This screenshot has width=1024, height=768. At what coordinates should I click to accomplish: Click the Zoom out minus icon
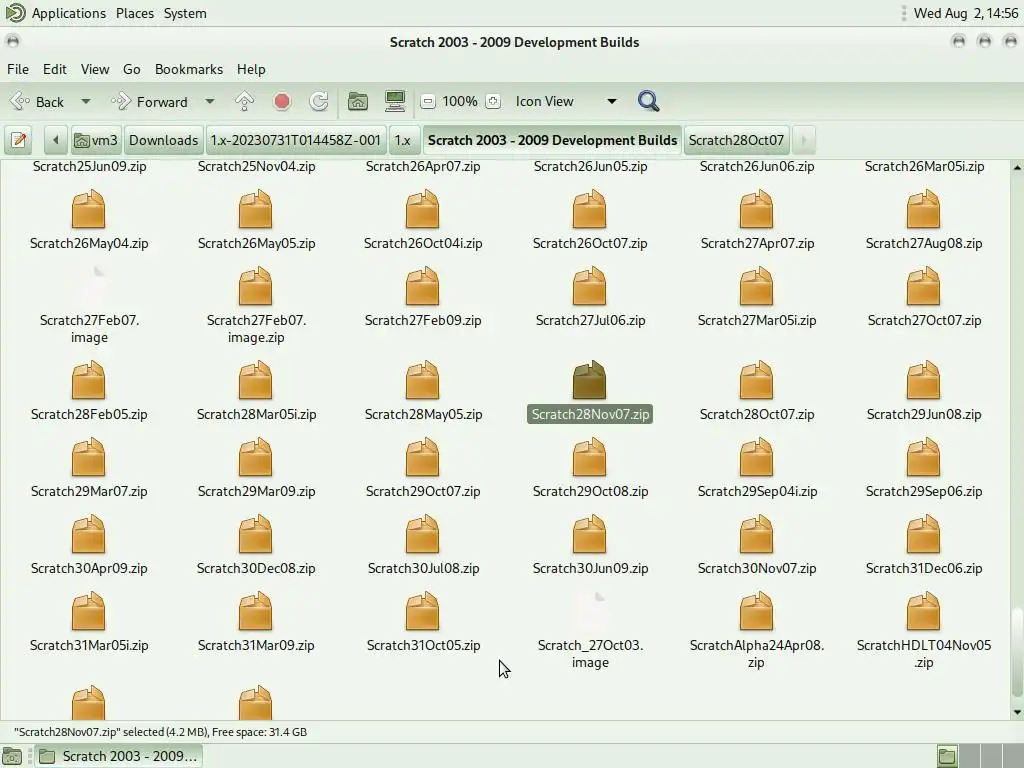[x=428, y=101]
